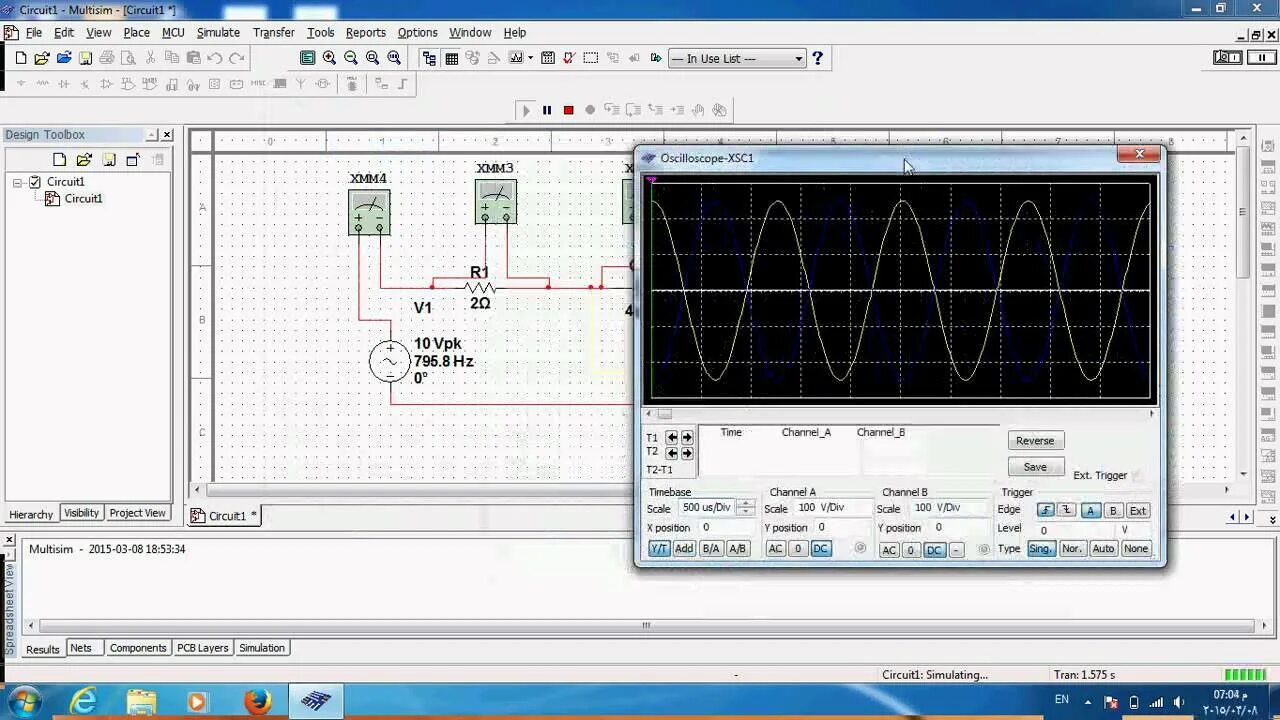Move cursor T2 right with arrow
Image resolution: width=1280 pixels, height=720 pixels.
(687, 453)
